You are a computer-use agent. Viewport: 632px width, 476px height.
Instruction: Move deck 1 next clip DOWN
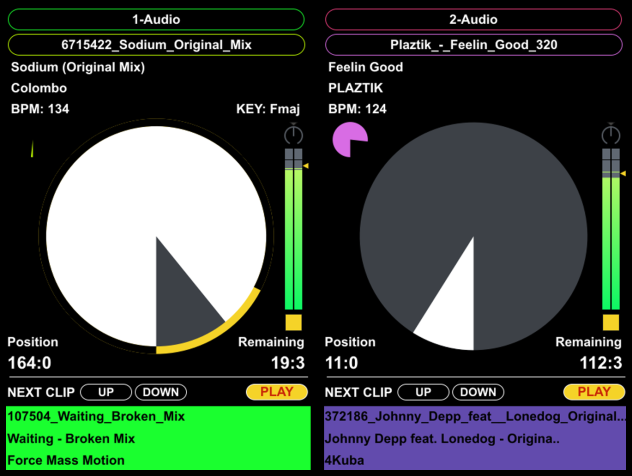tap(161, 392)
